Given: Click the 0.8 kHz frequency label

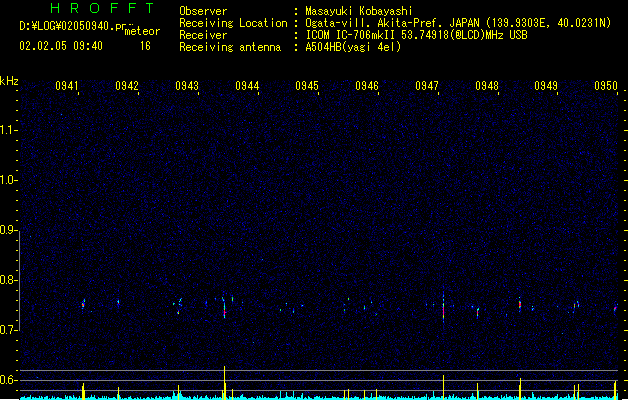Looking at the screenshot, I should point(7,280).
